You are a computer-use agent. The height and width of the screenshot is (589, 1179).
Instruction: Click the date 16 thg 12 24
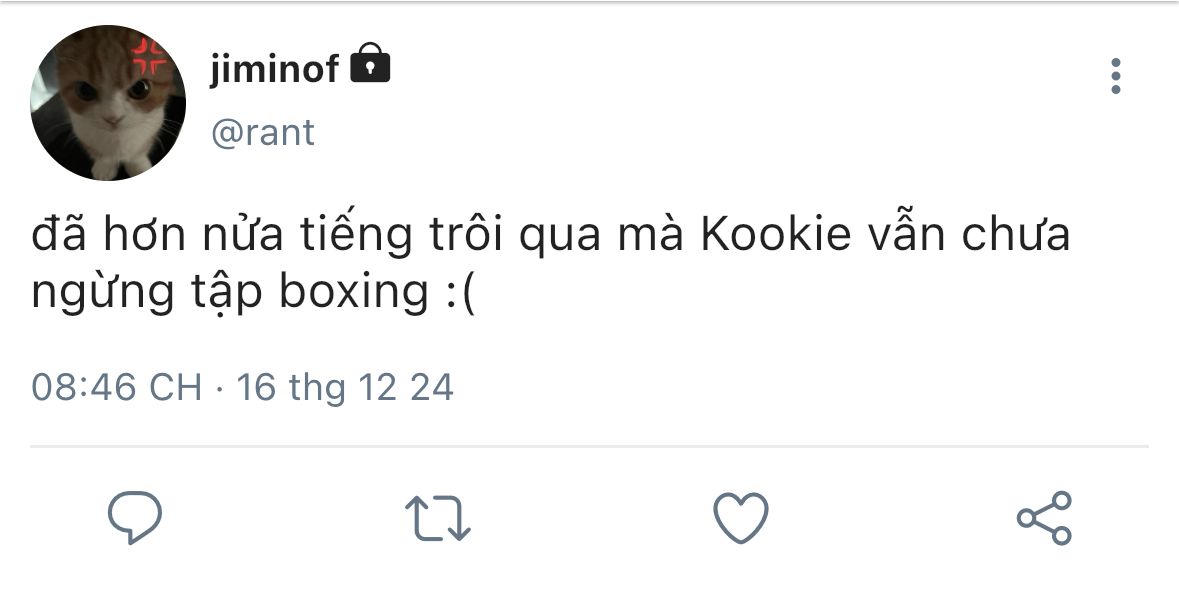pos(345,388)
